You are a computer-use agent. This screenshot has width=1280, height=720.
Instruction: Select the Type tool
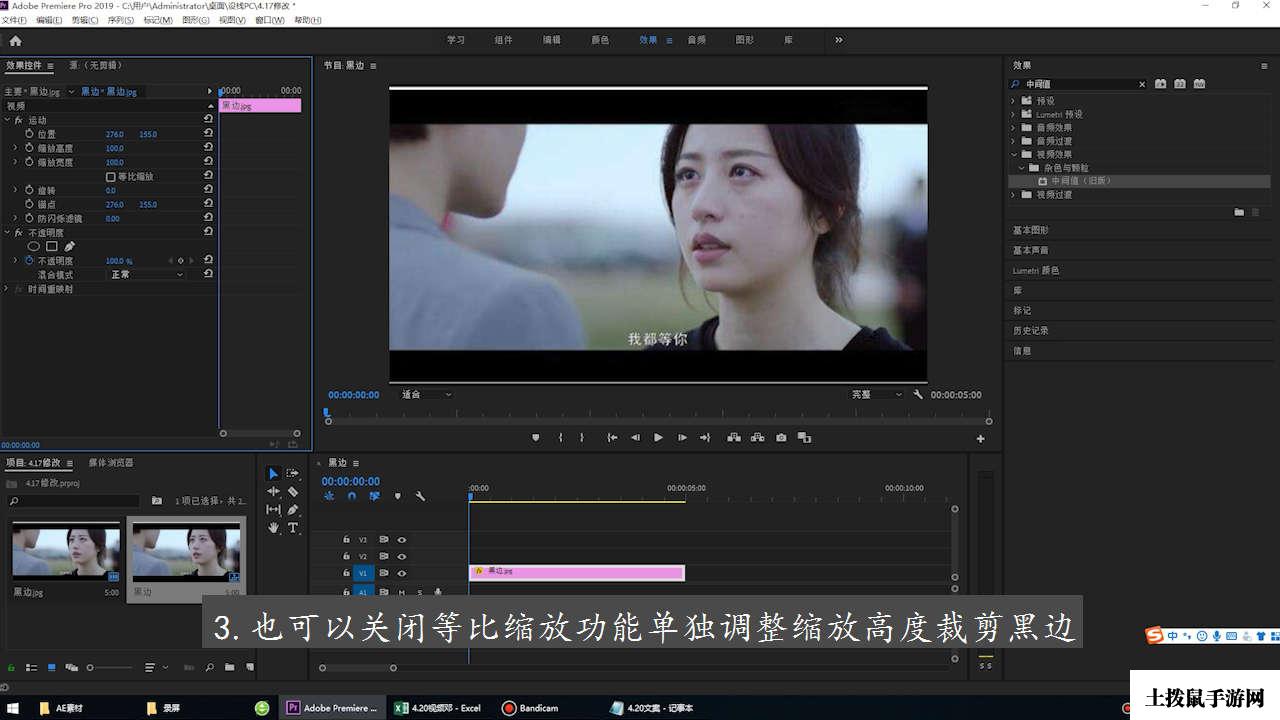click(293, 527)
